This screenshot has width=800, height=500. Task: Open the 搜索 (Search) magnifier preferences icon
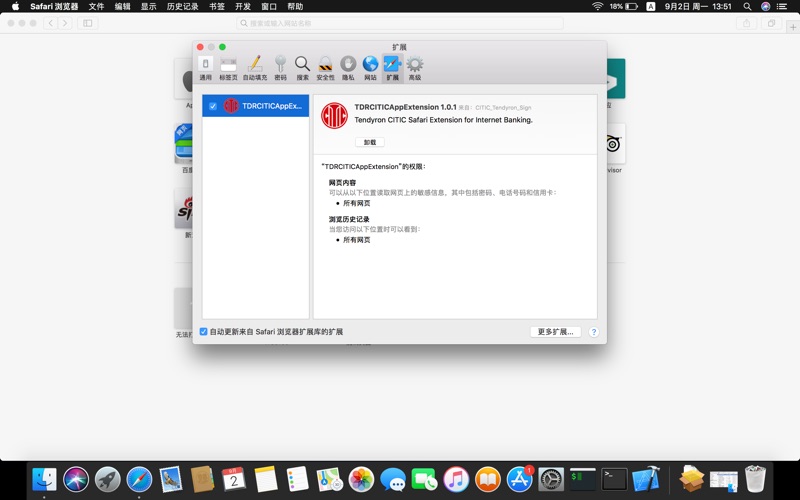coord(302,66)
